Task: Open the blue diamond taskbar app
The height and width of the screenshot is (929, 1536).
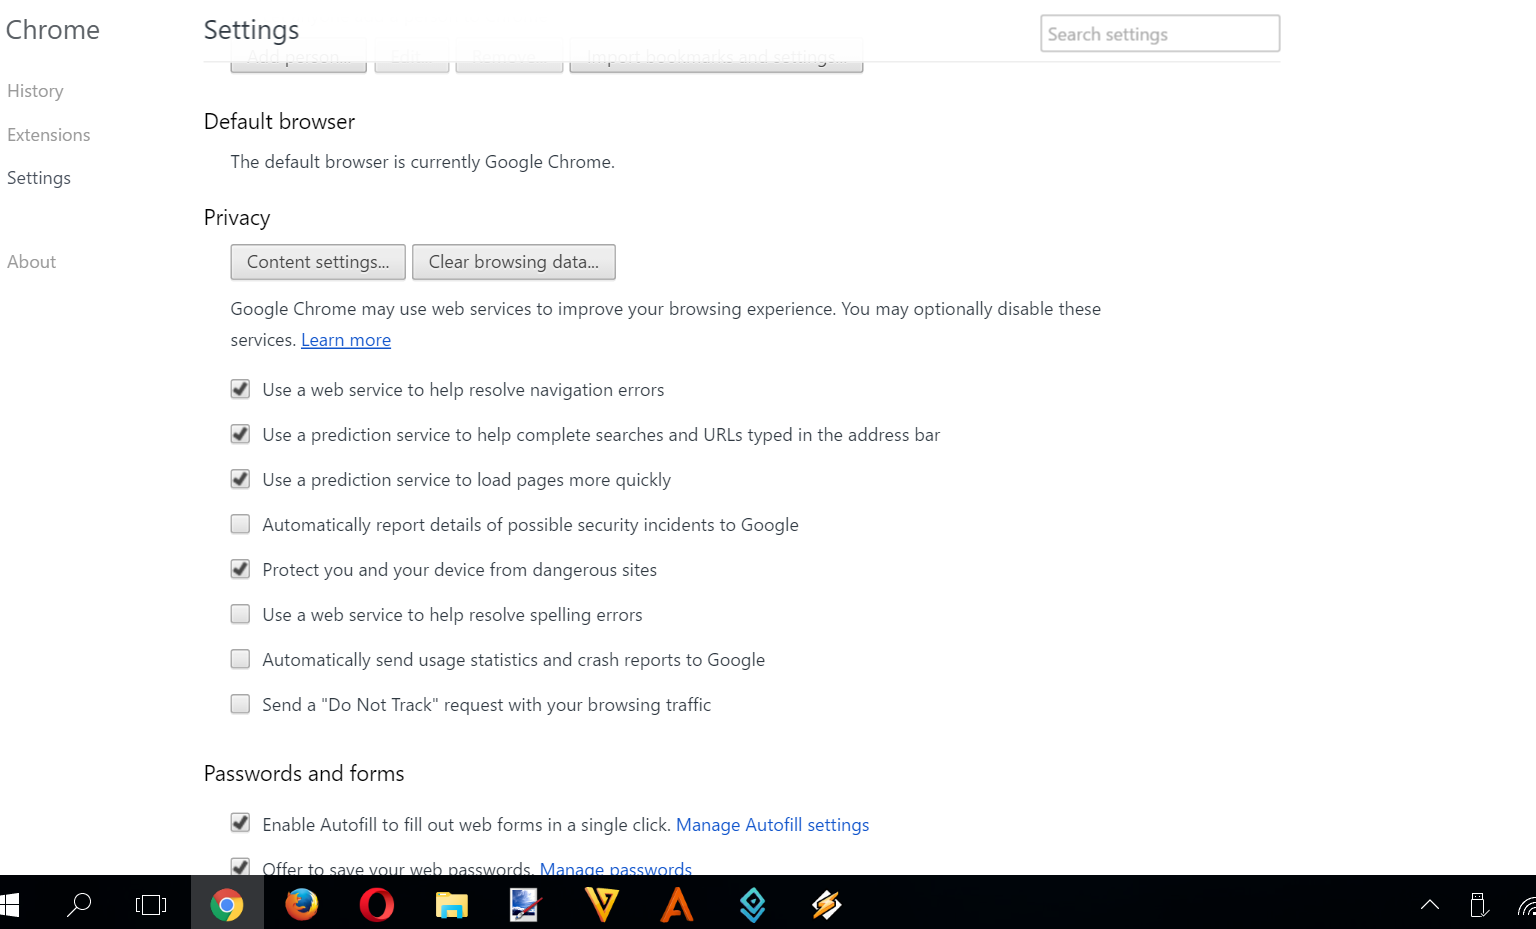Action: 752,905
